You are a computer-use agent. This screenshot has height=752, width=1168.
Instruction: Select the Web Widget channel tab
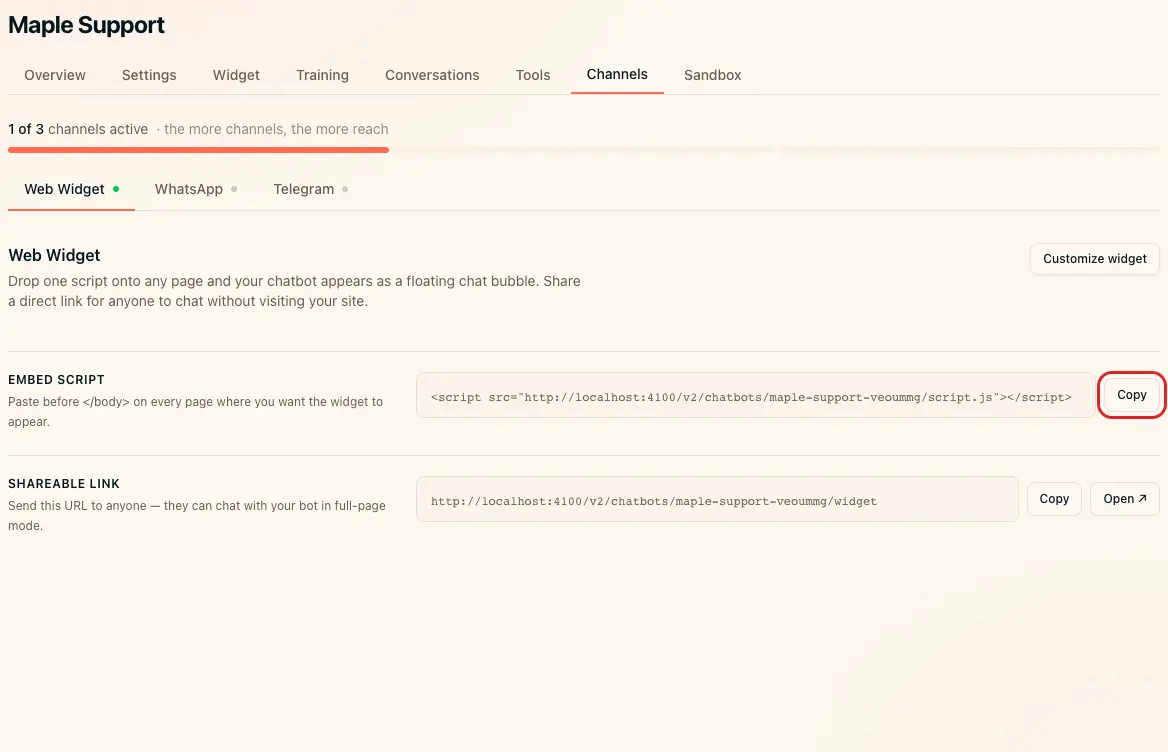tap(72, 189)
